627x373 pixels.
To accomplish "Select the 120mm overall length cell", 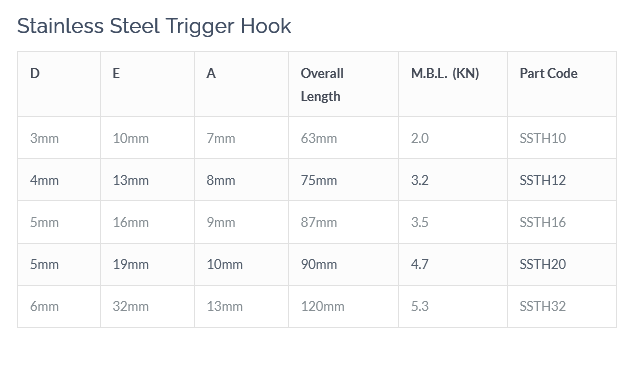I will click(x=343, y=307).
